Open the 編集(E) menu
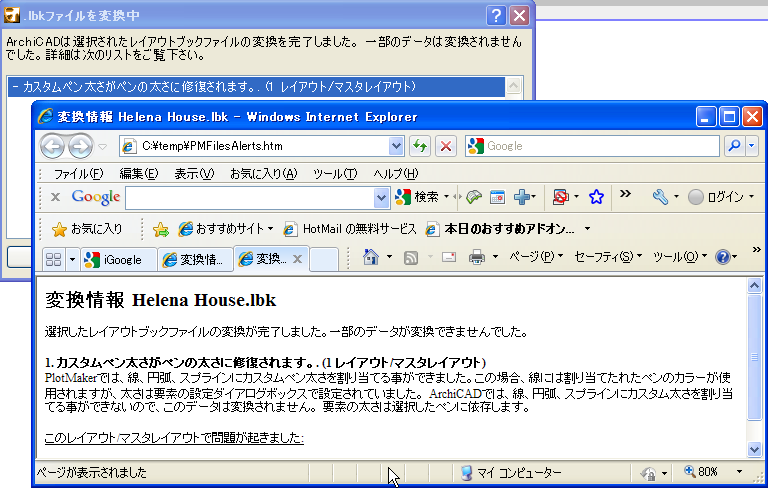 pos(139,173)
